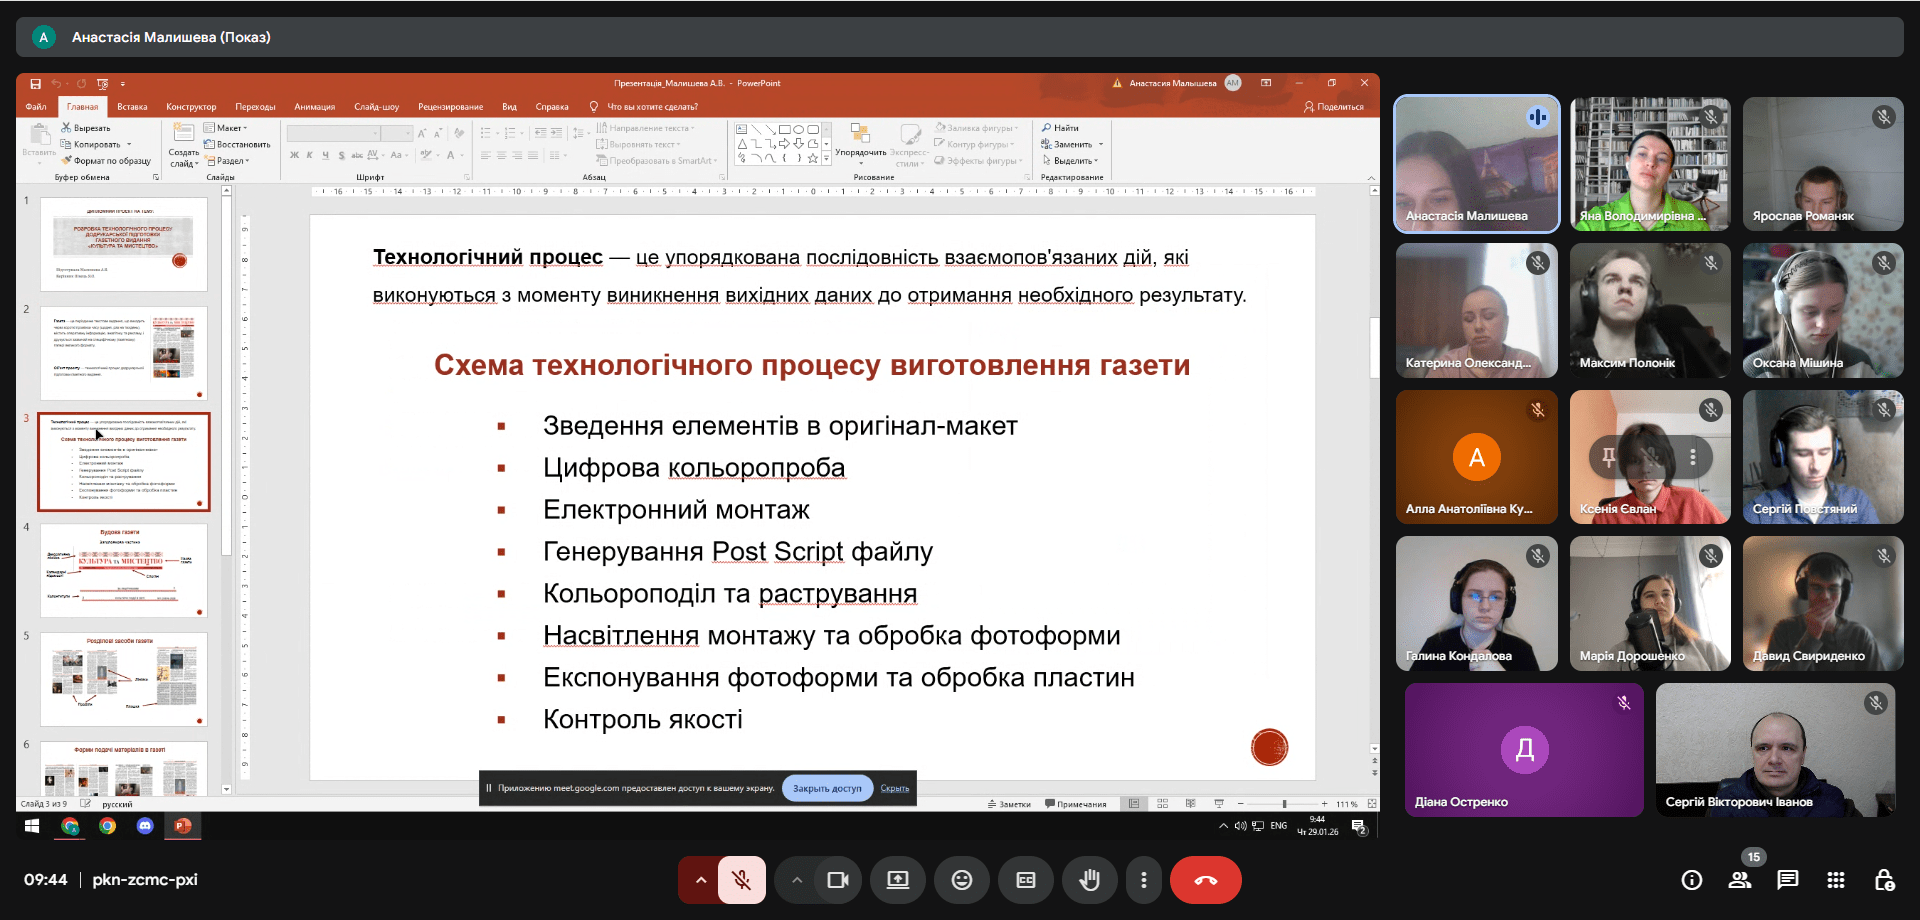
Task: Click the share screen (present now) icon
Action: tap(897, 880)
